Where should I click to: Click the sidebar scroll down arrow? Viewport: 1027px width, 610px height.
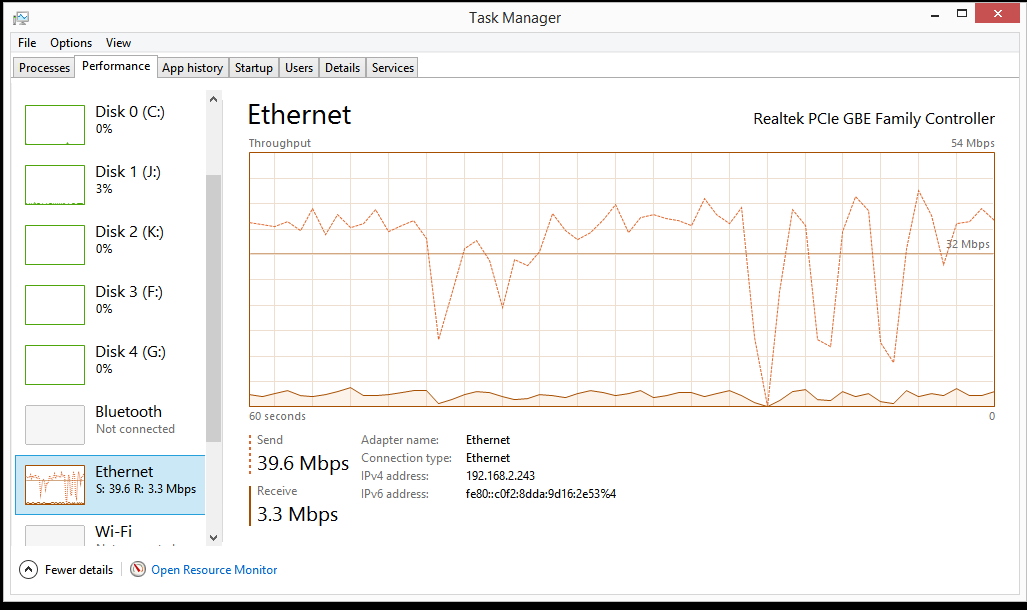point(213,538)
